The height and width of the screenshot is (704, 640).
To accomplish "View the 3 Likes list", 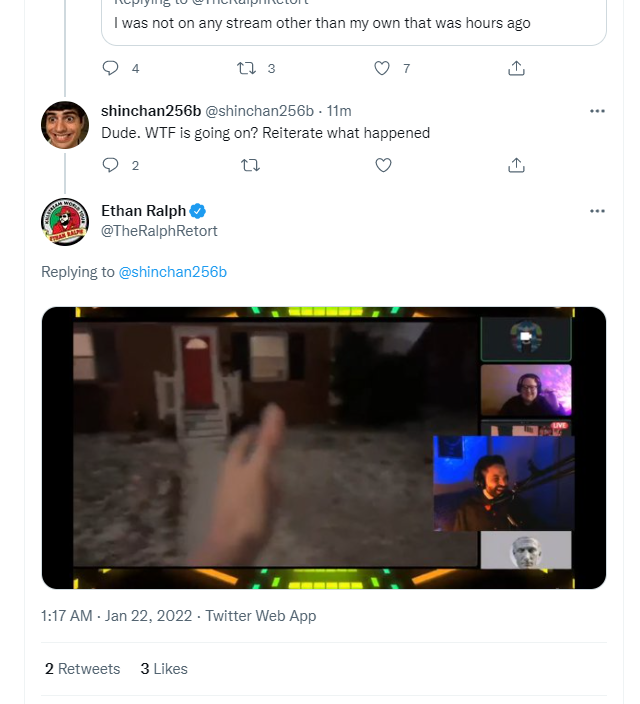I will pyautogui.click(x=163, y=669).
